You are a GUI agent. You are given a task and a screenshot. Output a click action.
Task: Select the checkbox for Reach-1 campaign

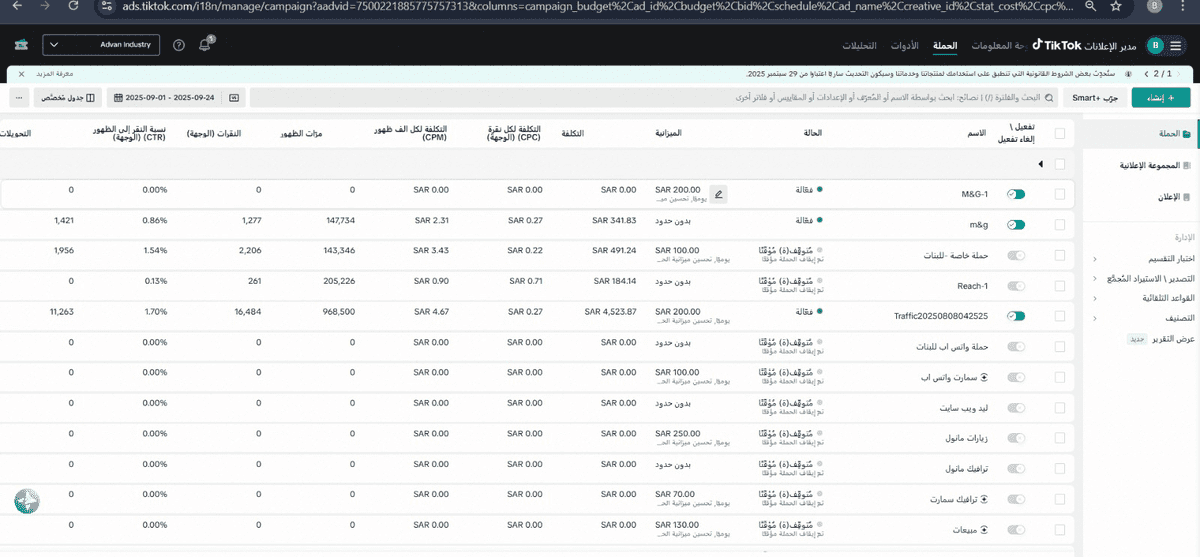[x=1060, y=285]
